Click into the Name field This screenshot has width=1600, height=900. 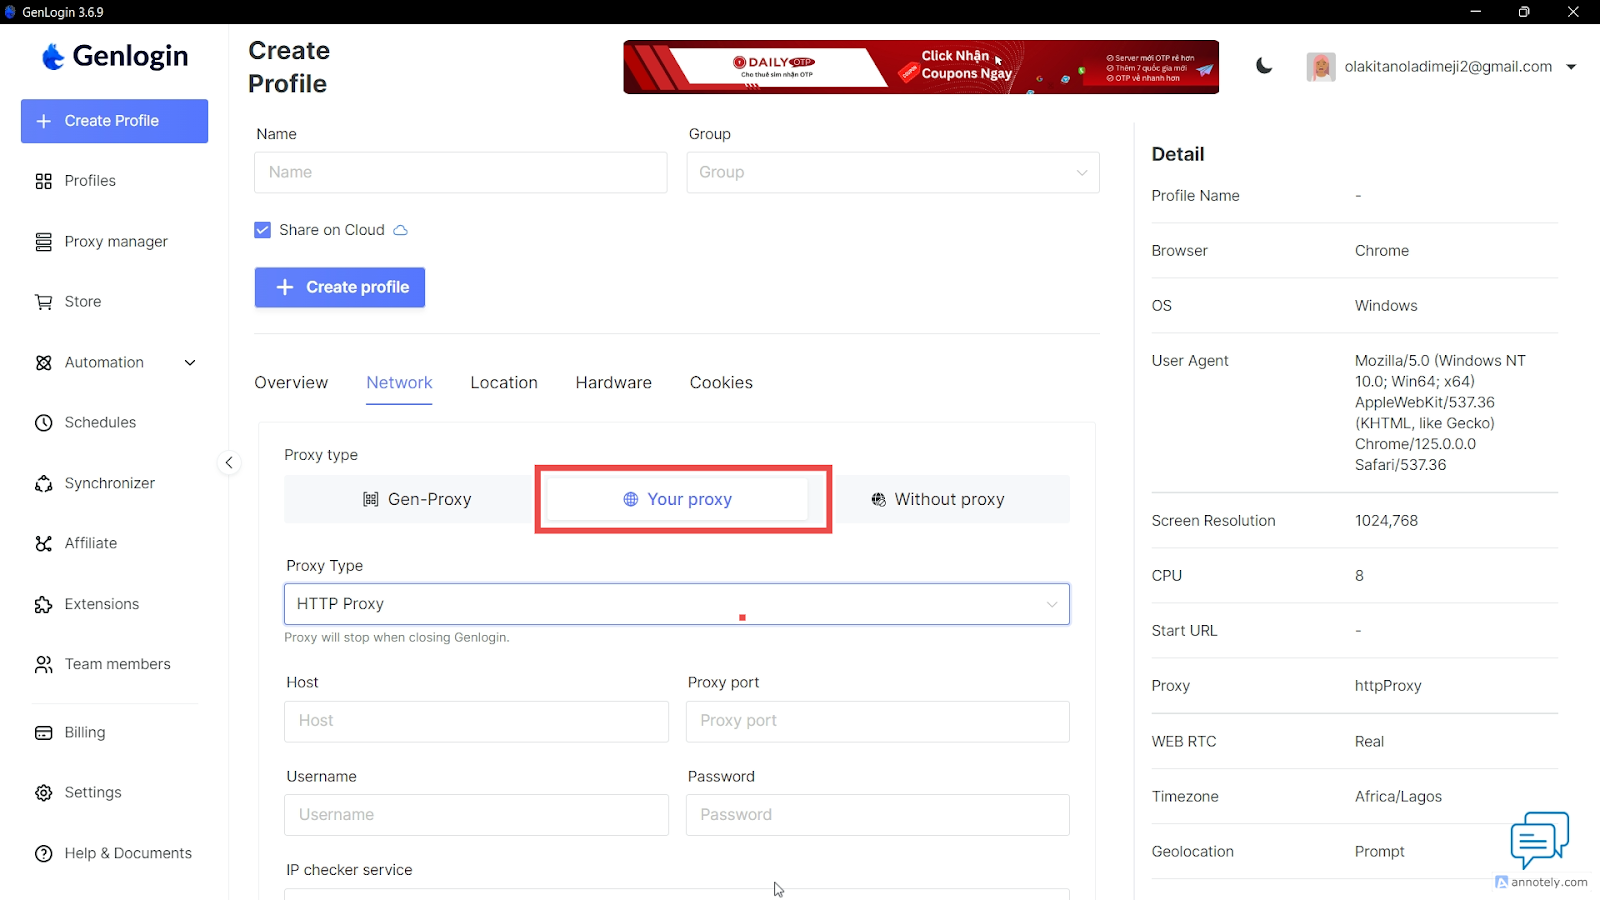click(461, 173)
